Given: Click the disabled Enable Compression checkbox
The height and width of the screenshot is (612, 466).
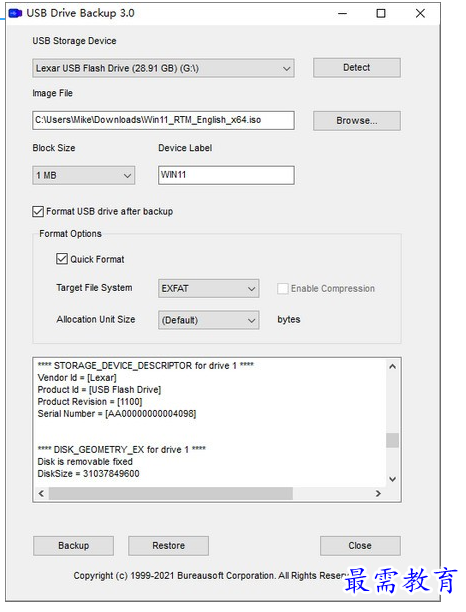Looking at the screenshot, I should [282, 289].
